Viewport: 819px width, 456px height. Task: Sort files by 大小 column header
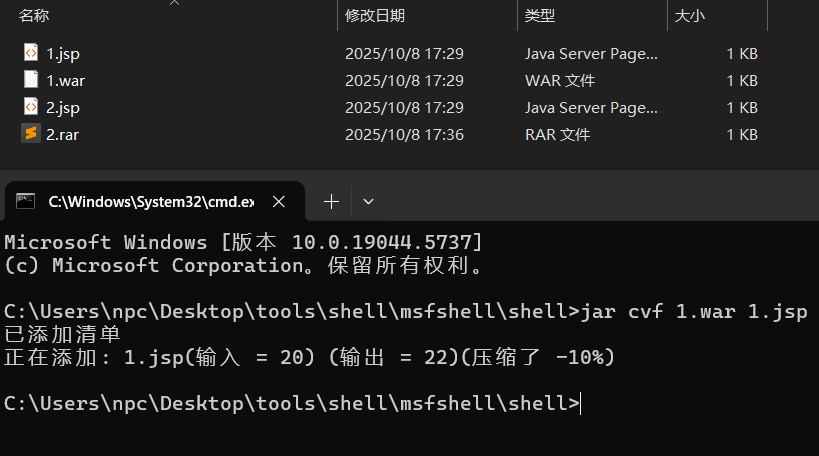pos(690,16)
